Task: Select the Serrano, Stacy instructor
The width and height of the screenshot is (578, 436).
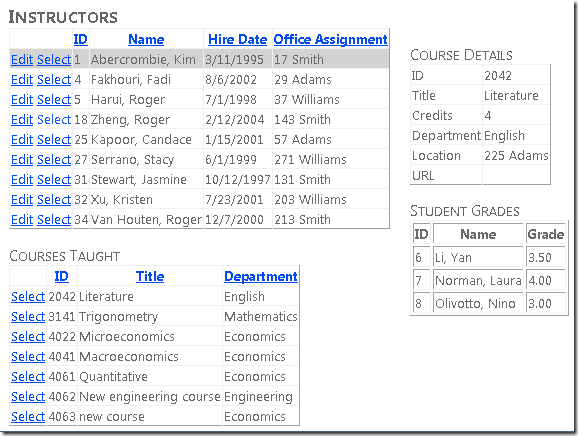Action: pos(54,160)
